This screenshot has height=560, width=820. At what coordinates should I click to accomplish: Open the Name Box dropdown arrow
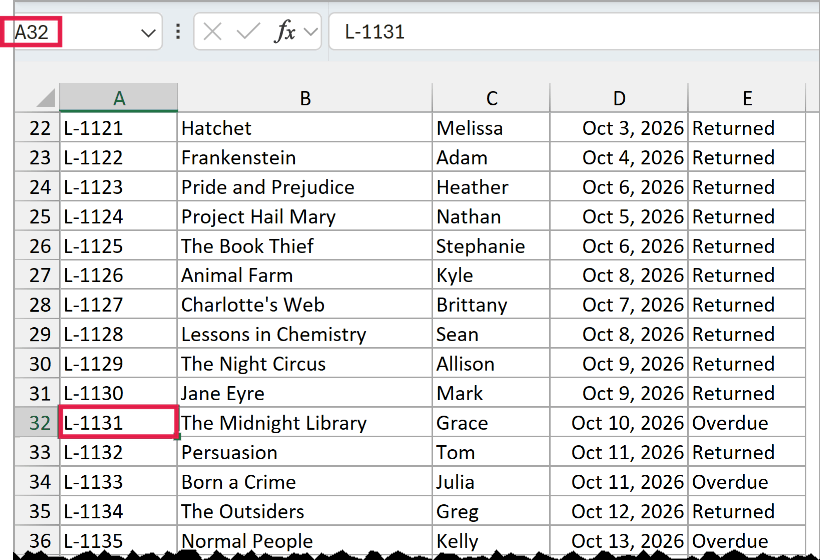pyautogui.click(x=149, y=33)
